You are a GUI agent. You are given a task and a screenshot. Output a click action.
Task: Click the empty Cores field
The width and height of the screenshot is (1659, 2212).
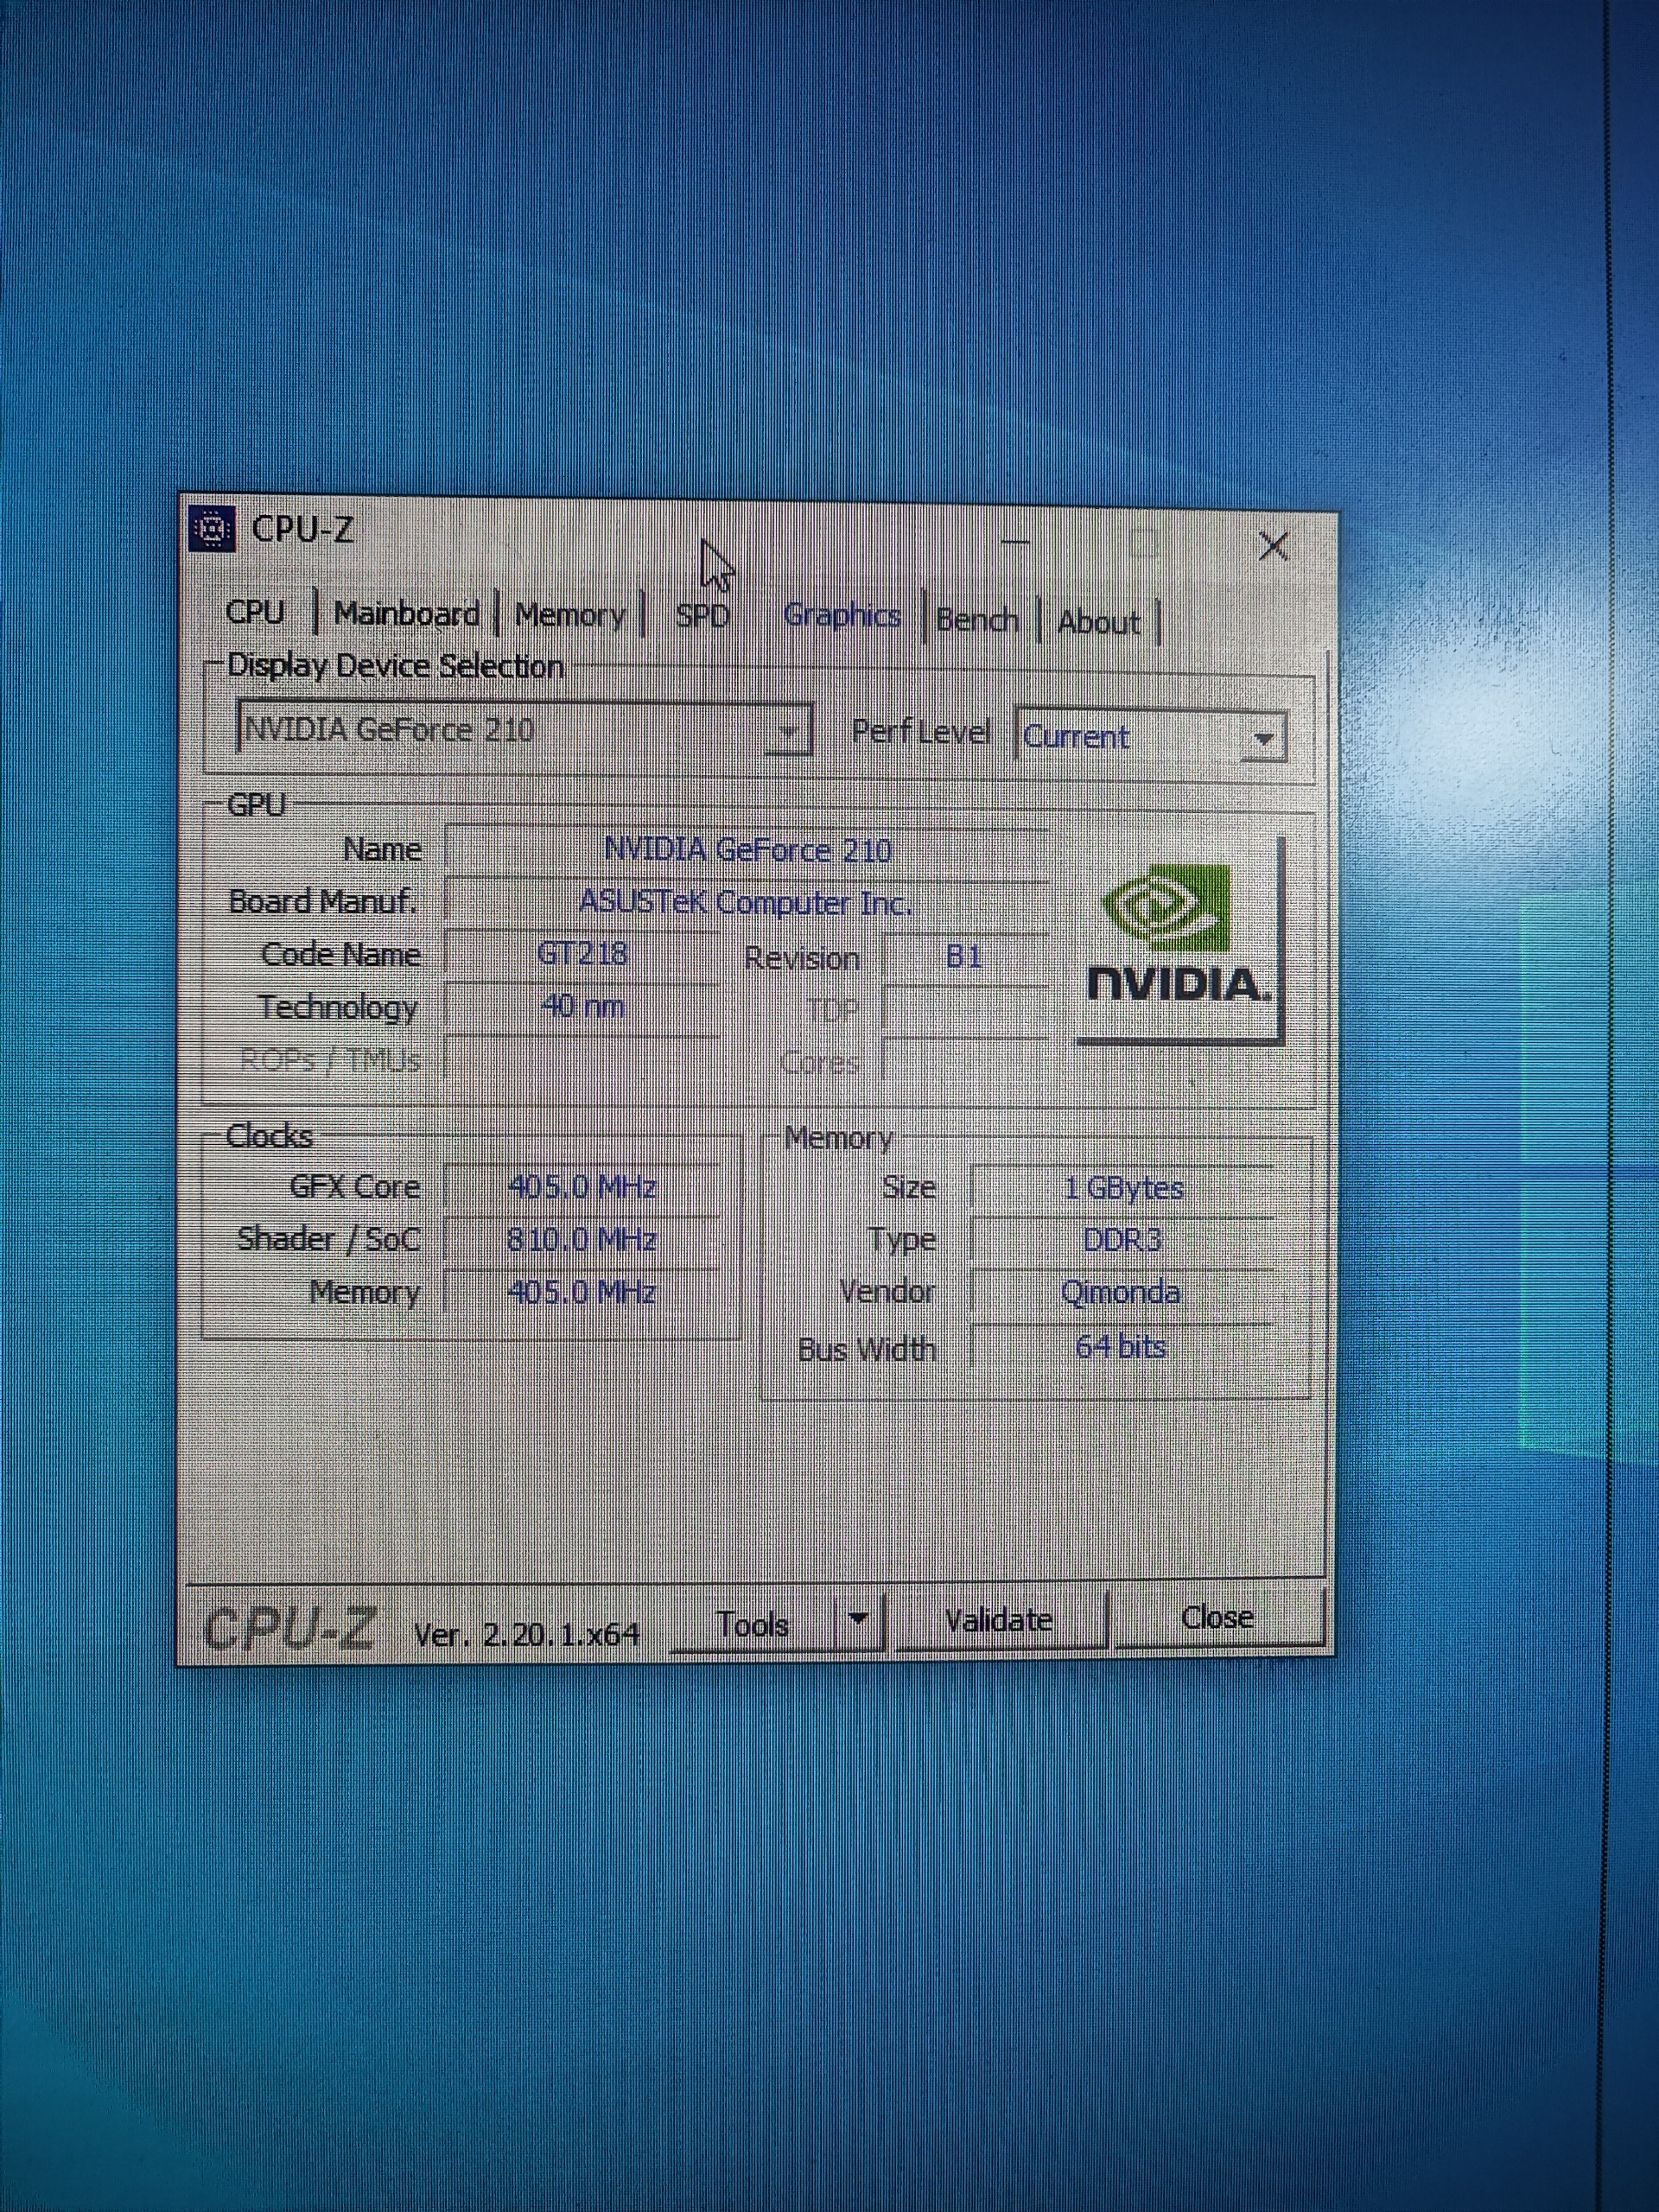pos(965,1063)
